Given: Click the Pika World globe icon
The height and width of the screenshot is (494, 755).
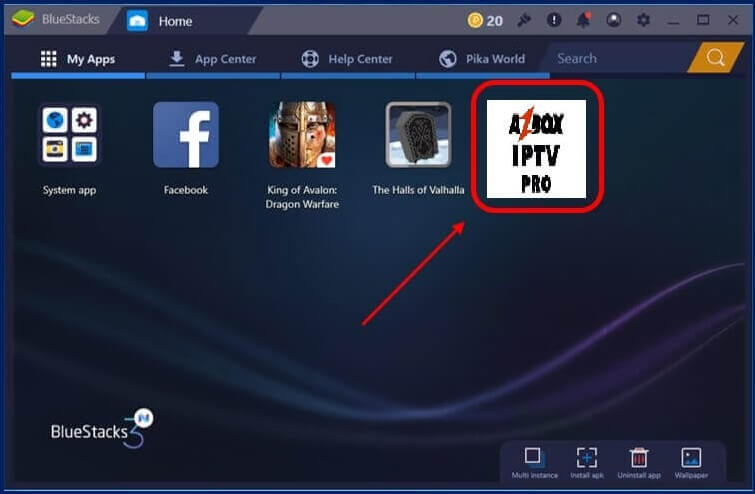Looking at the screenshot, I should tap(448, 59).
